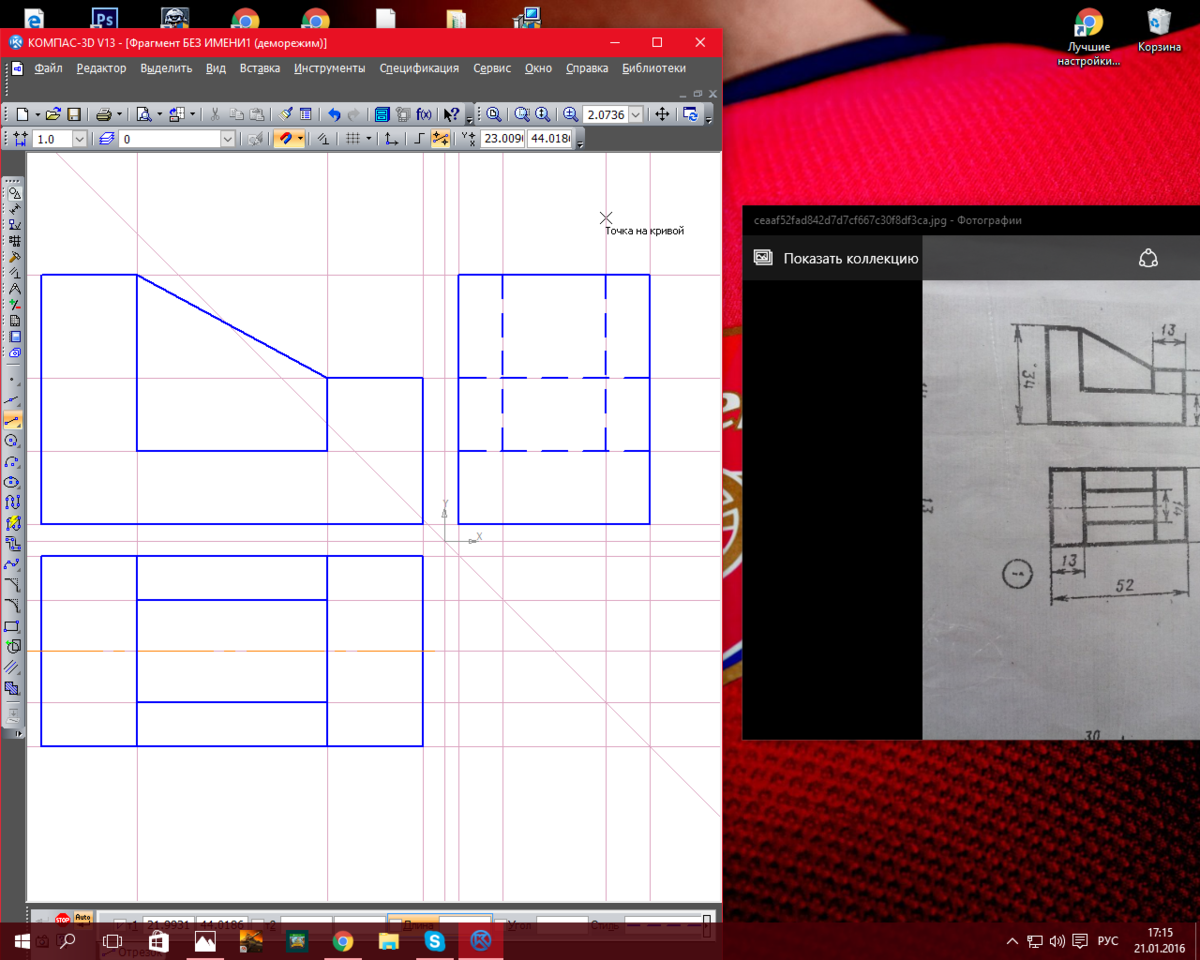Viewport: 1200px width, 960px height.
Task: Click the X coordinate field 23.009
Action: (x=502, y=140)
